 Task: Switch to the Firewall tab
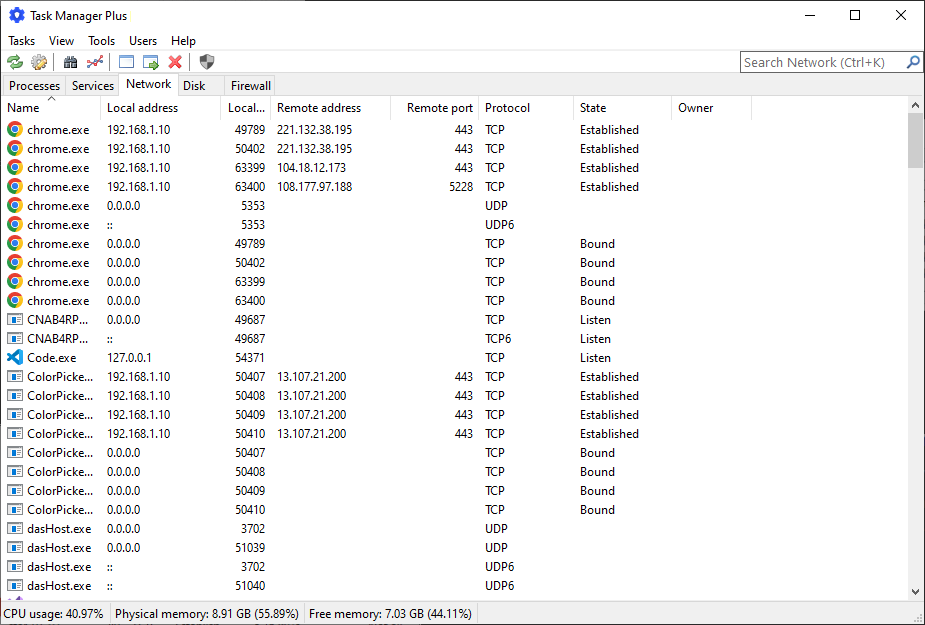[251, 86]
